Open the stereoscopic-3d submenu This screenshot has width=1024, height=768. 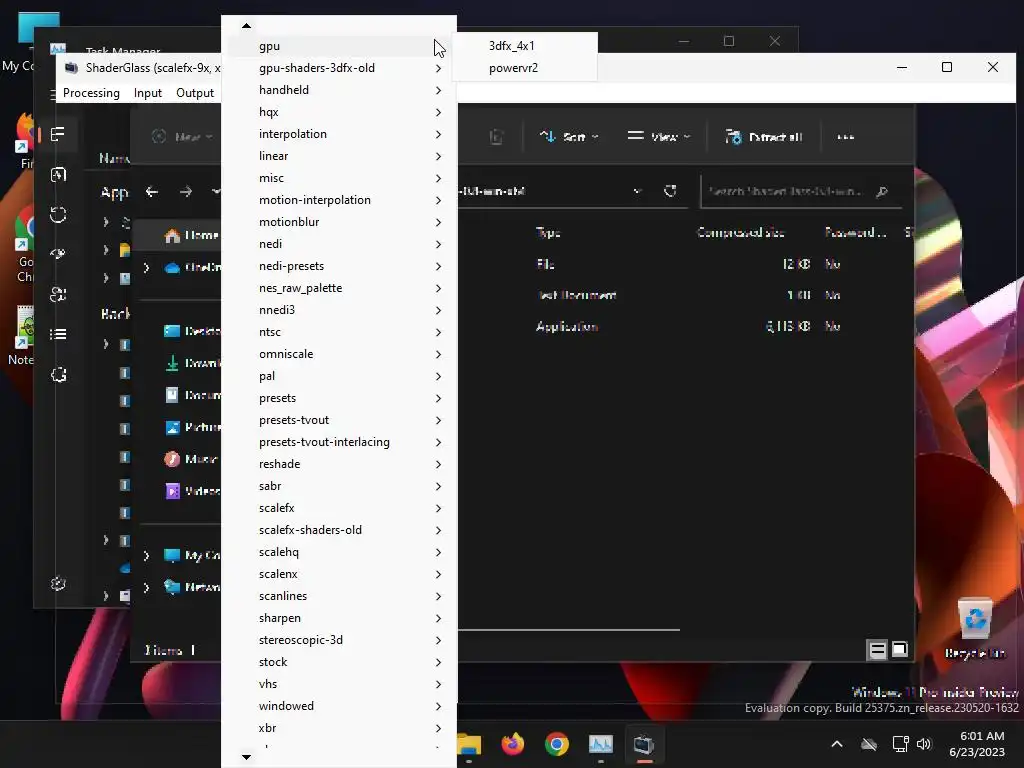(x=338, y=640)
